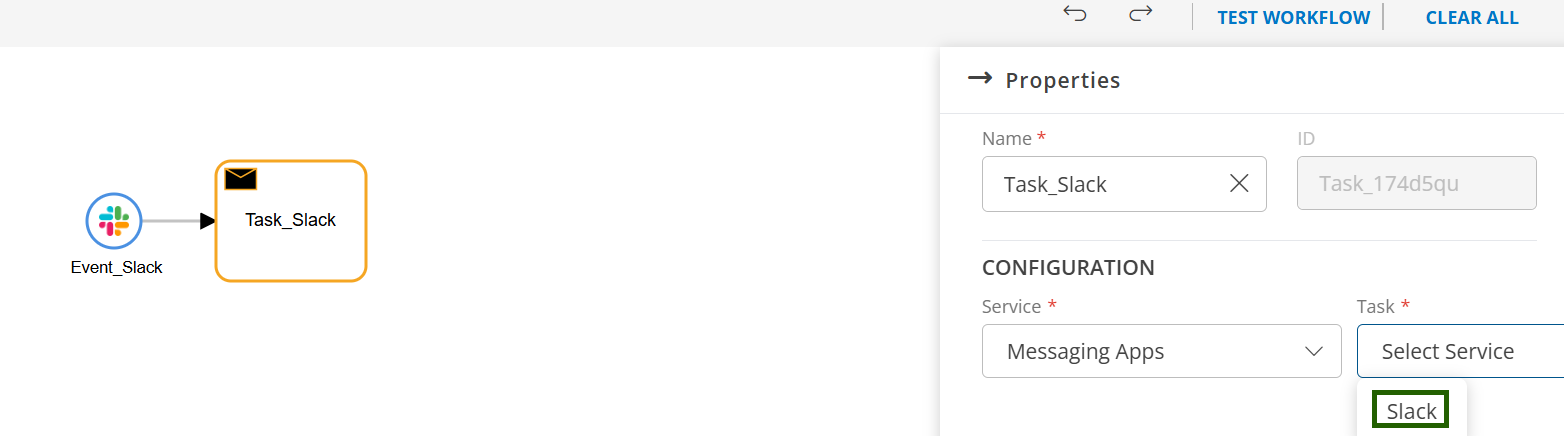
Task: Click the Event_Slack label under the node
Action: point(117,267)
